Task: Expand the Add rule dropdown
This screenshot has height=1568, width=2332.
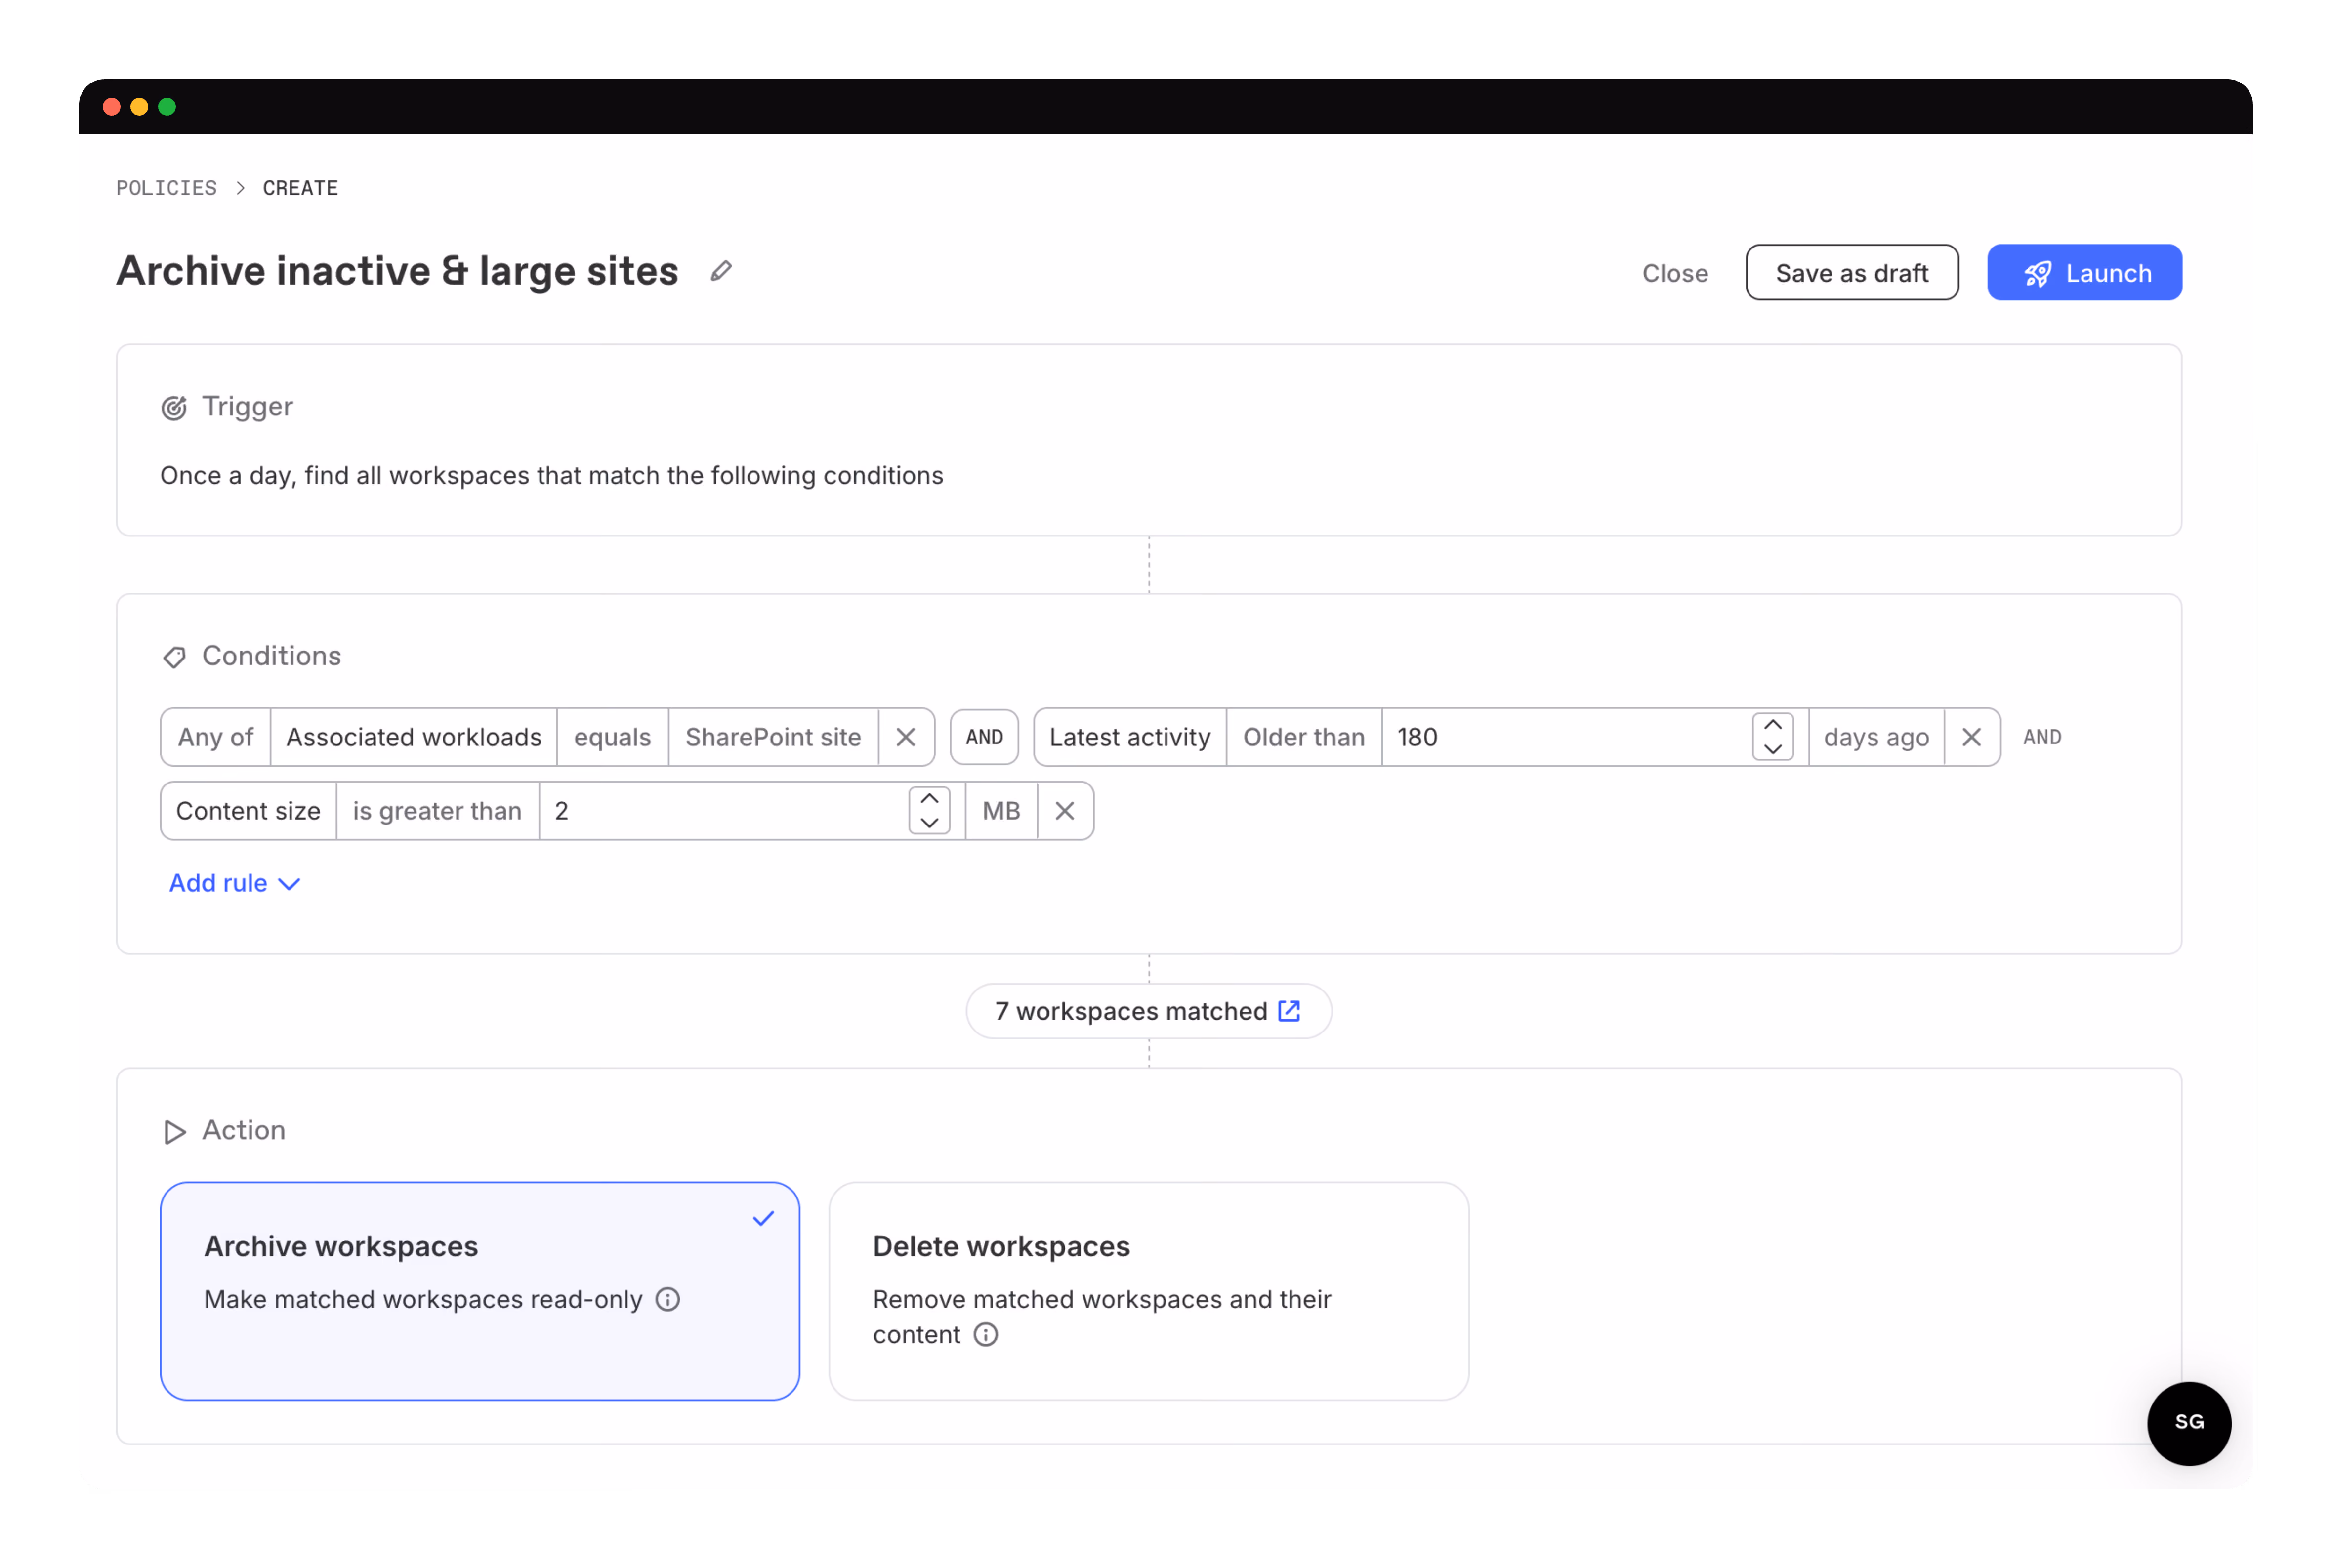Action: tap(235, 883)
